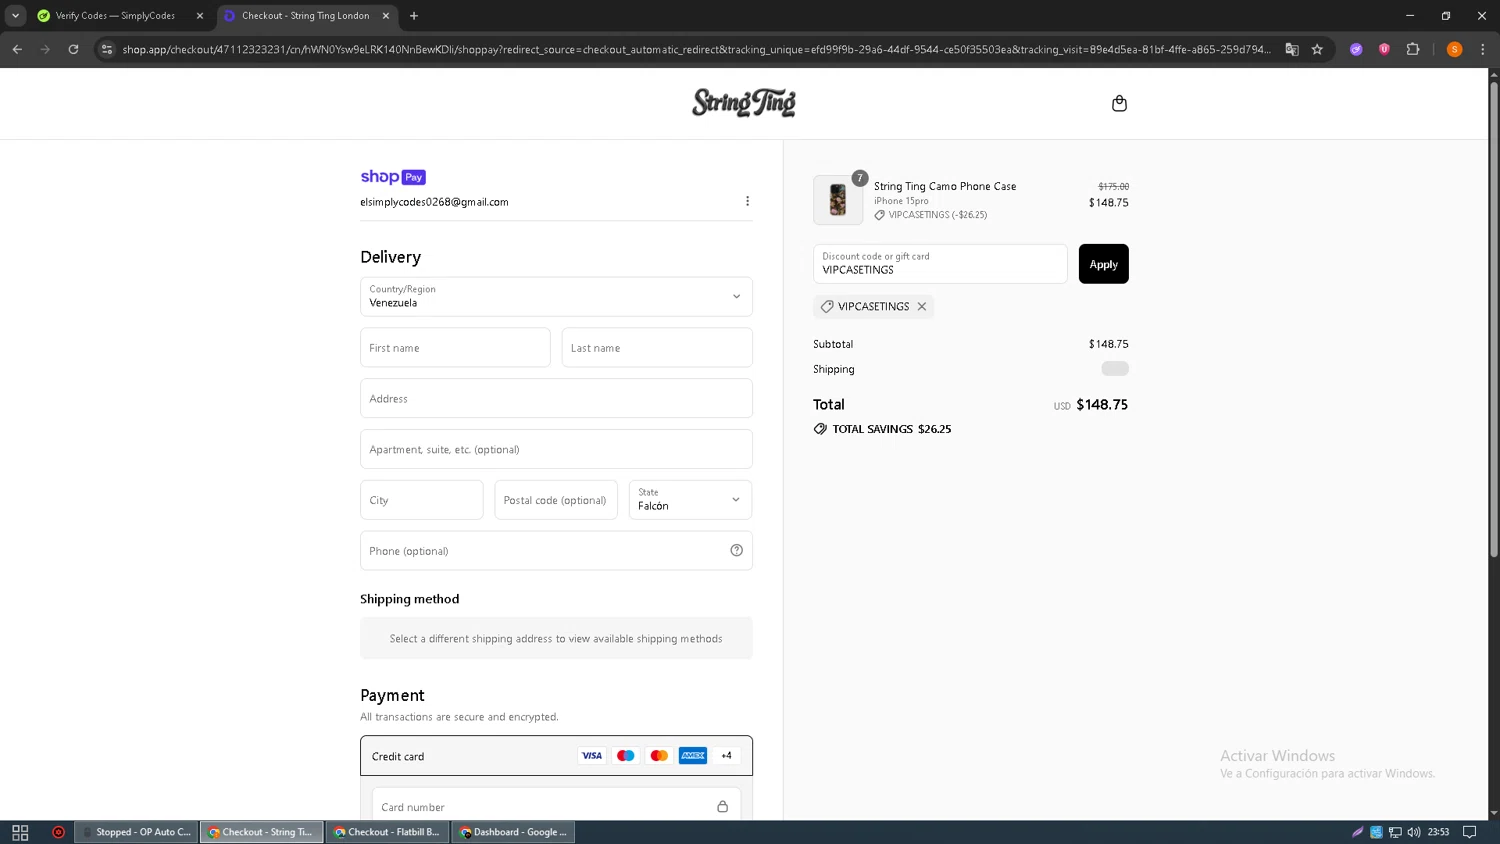Click the browser address bar URL
The width and height of the screenshot is (1500, 844).
696,49
